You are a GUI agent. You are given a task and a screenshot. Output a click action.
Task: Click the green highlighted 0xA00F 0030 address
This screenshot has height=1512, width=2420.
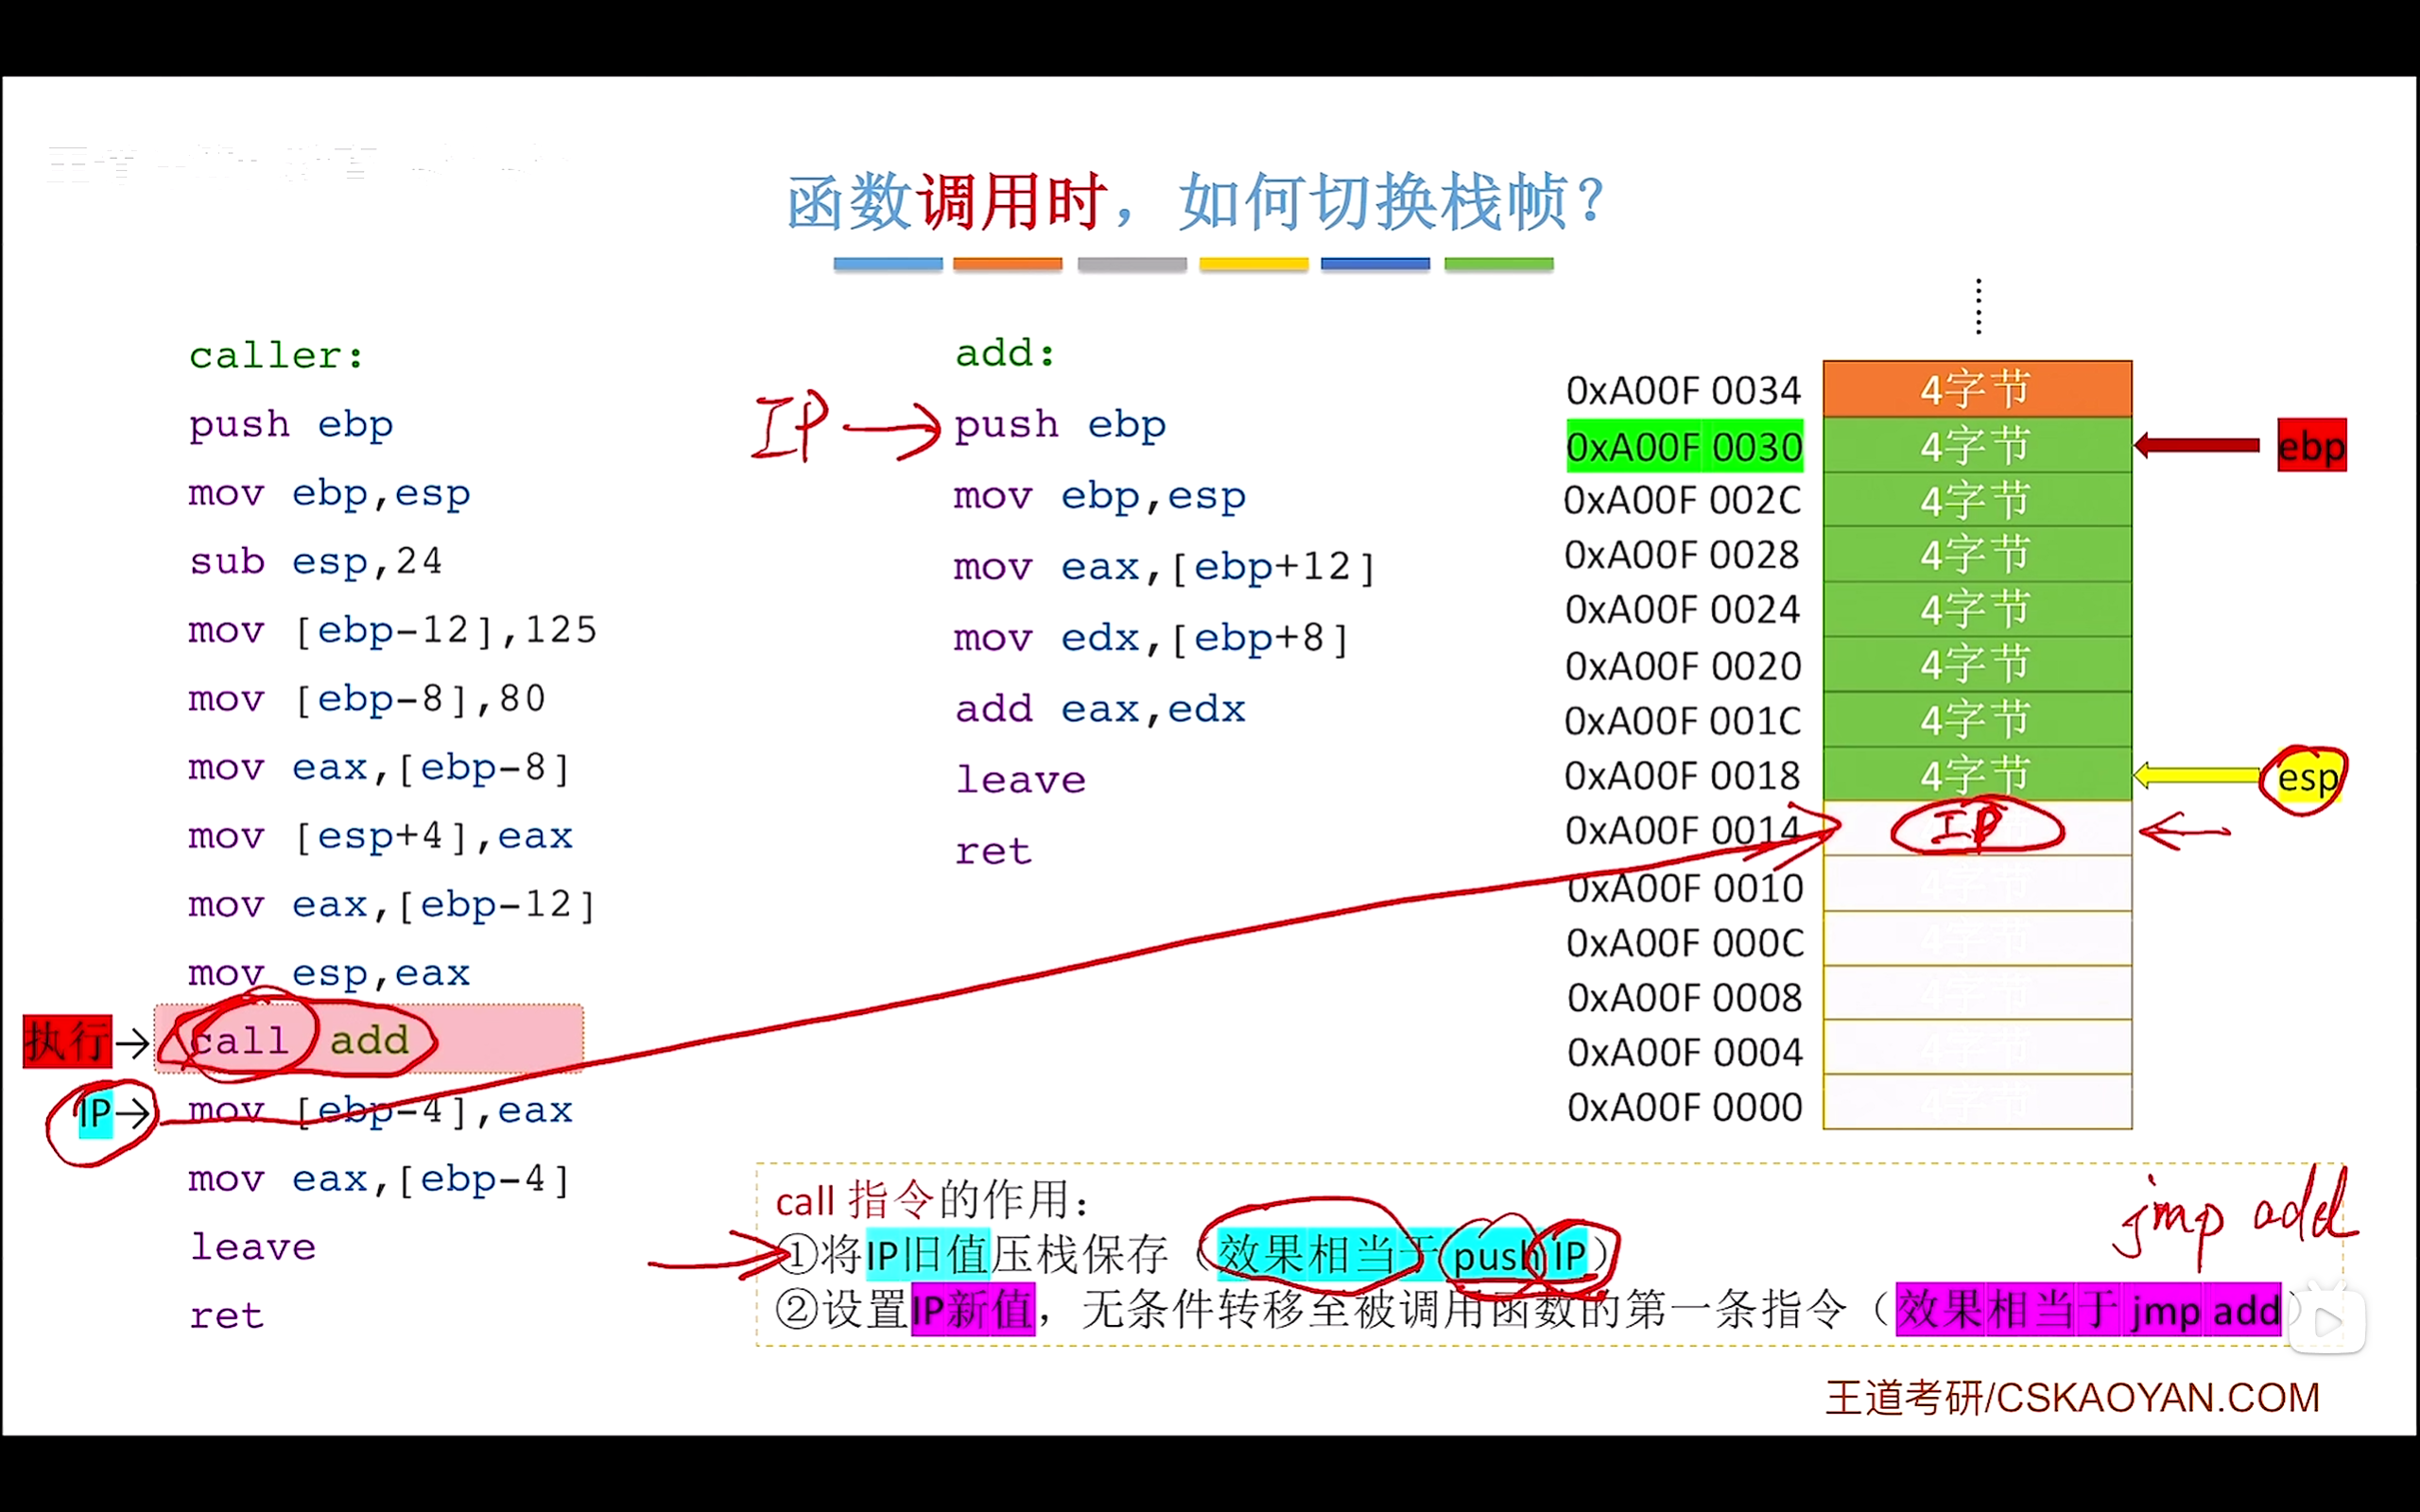pos(1684,446)
